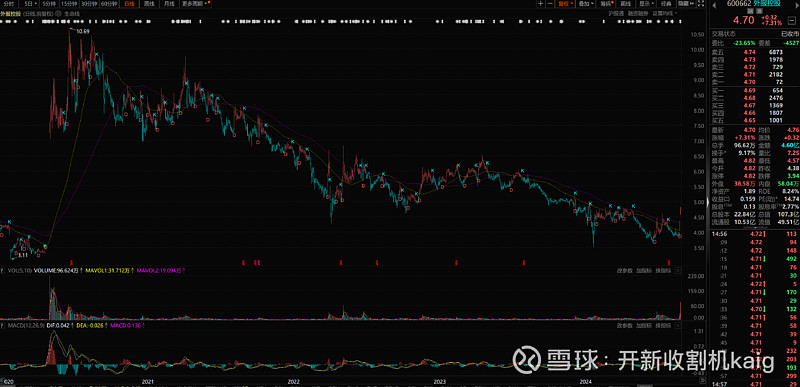This screenshot has height=387, width=800.
Task: Zoom in chart with plus icon
Action: (541, 4)
